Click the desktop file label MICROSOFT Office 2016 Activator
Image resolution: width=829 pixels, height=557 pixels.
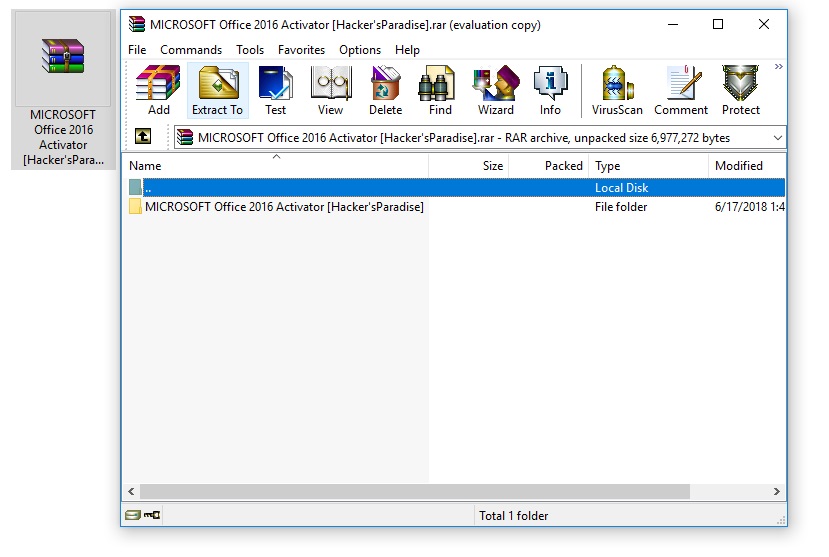click(x=63, y=137)
